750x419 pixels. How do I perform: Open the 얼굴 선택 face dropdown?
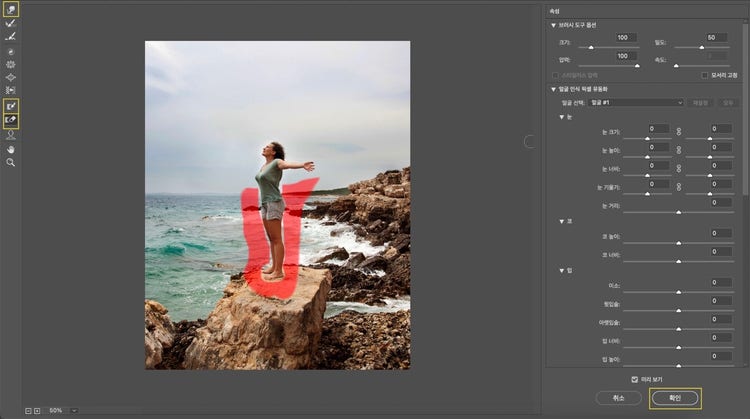click(636, 102)
